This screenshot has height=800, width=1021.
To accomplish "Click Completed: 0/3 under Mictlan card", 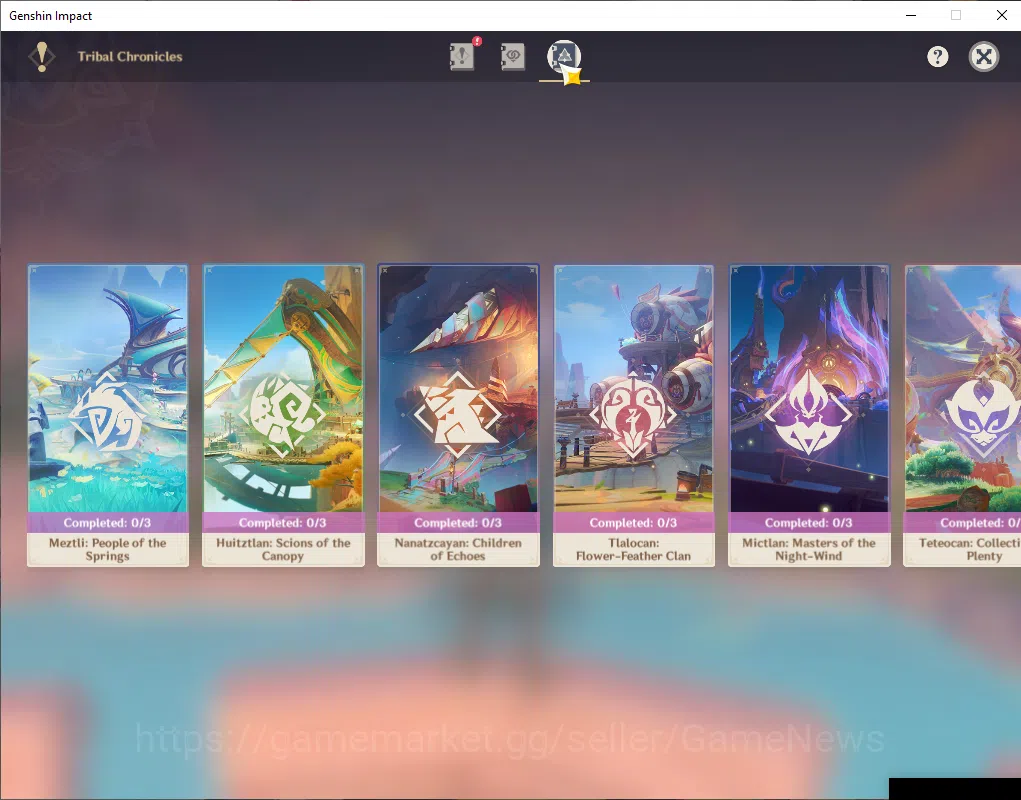I will (809, 523).
